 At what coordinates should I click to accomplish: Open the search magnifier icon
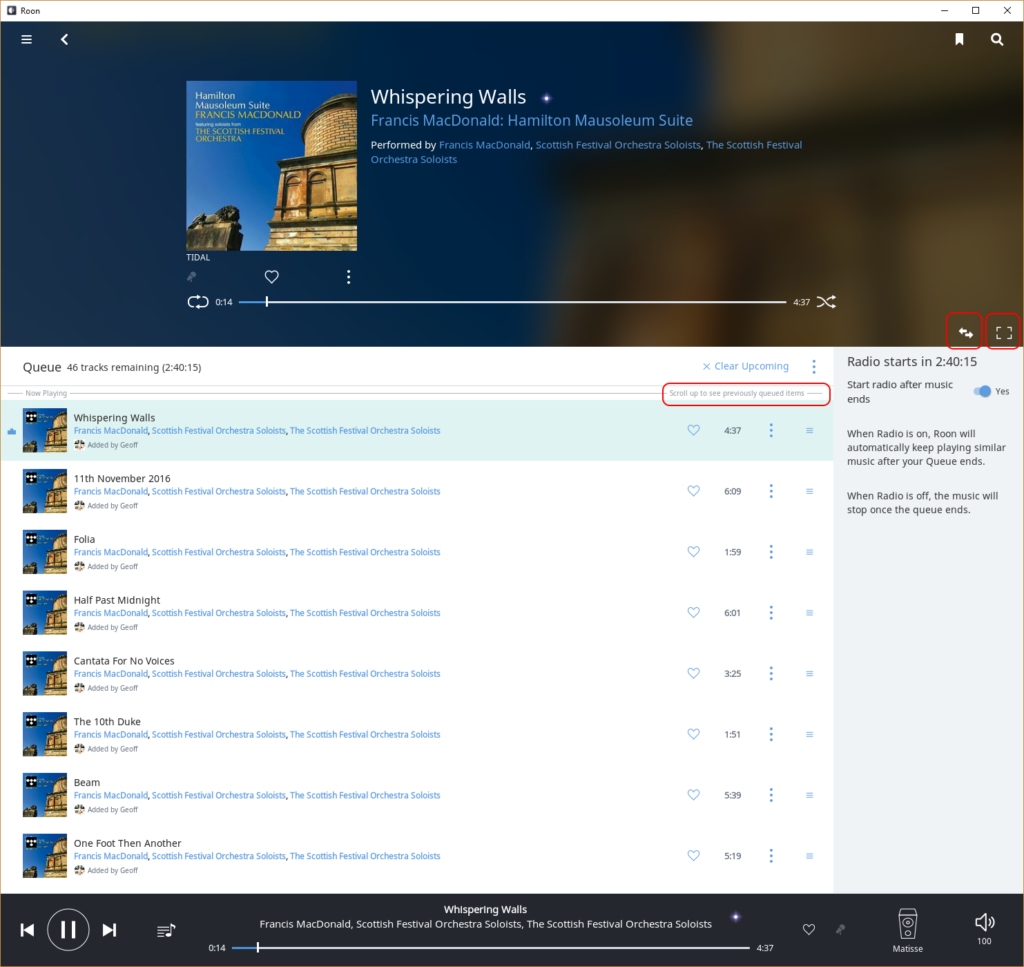click(997, 39)
